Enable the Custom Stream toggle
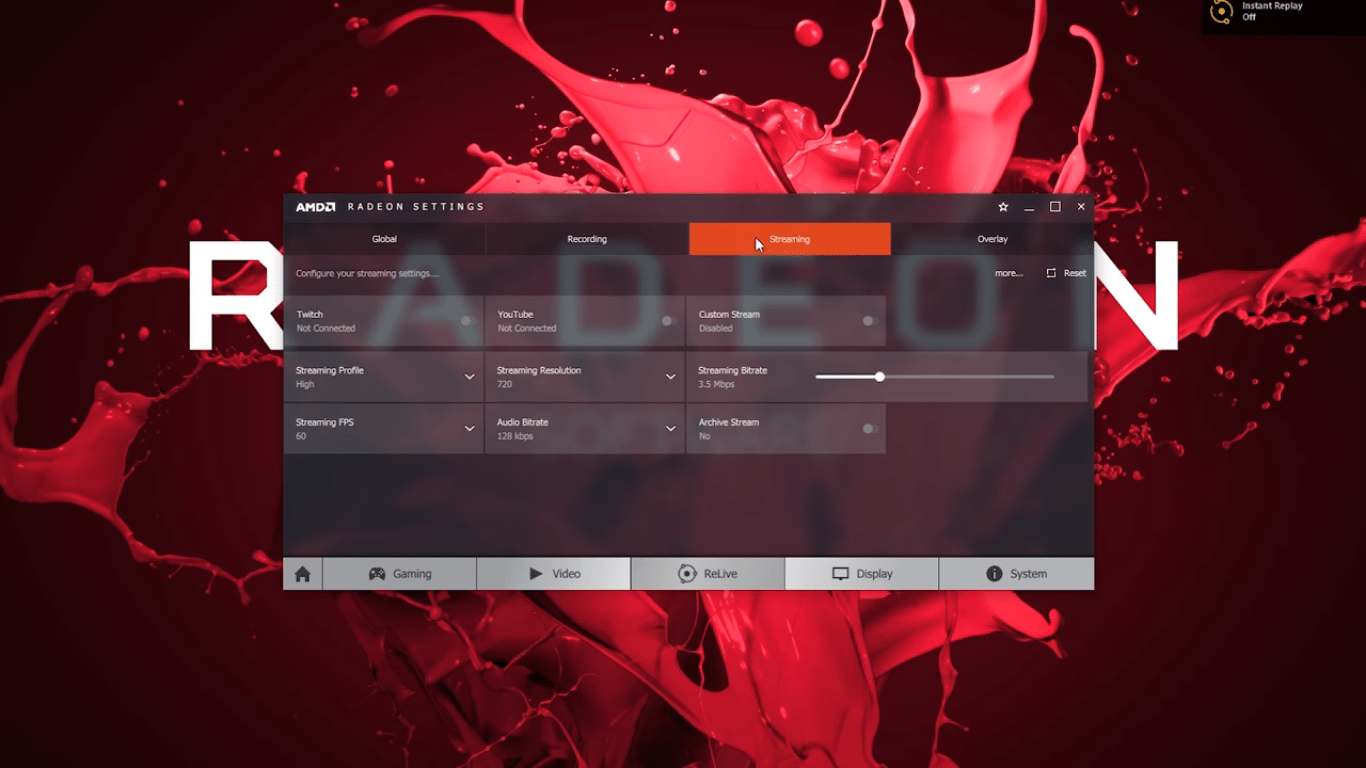This screenshot has width=1366, height=768. pos(870,321)
